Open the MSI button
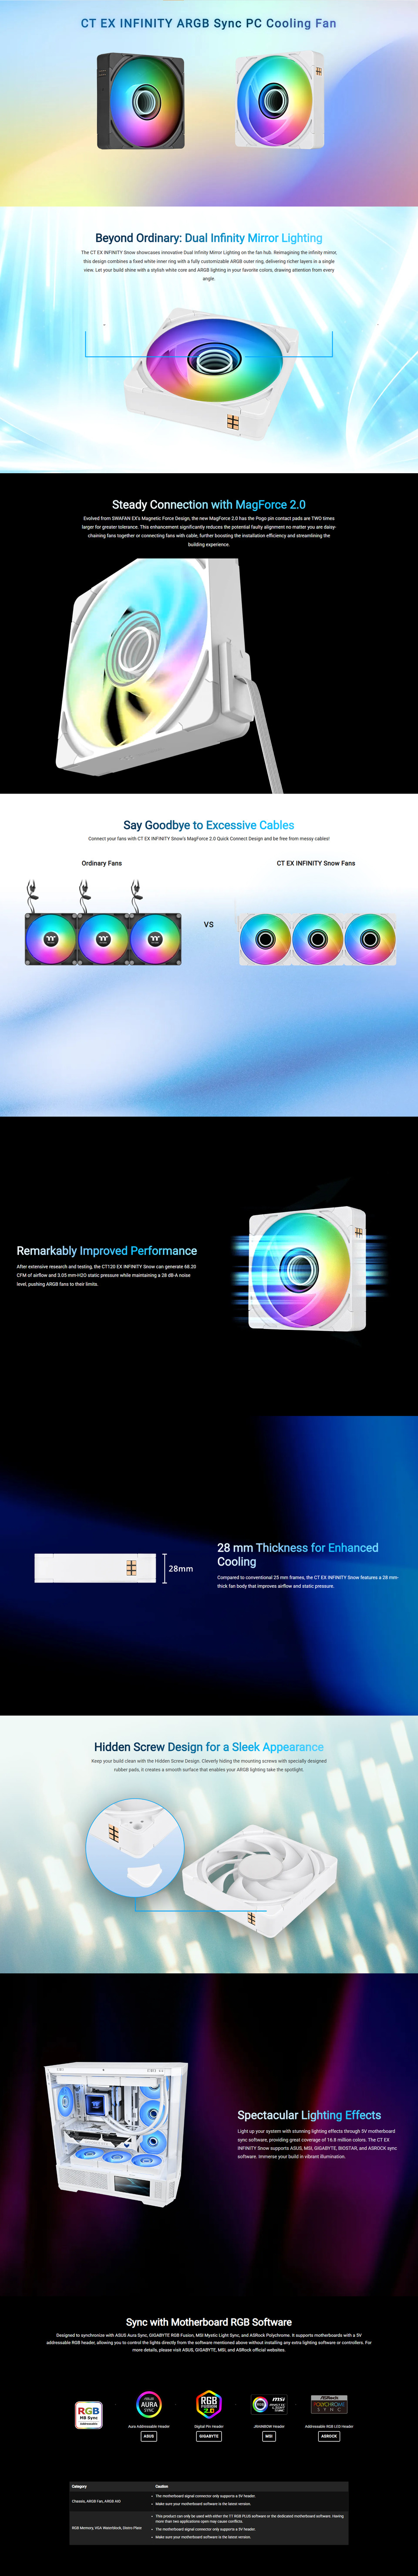 click(269, 2436)
